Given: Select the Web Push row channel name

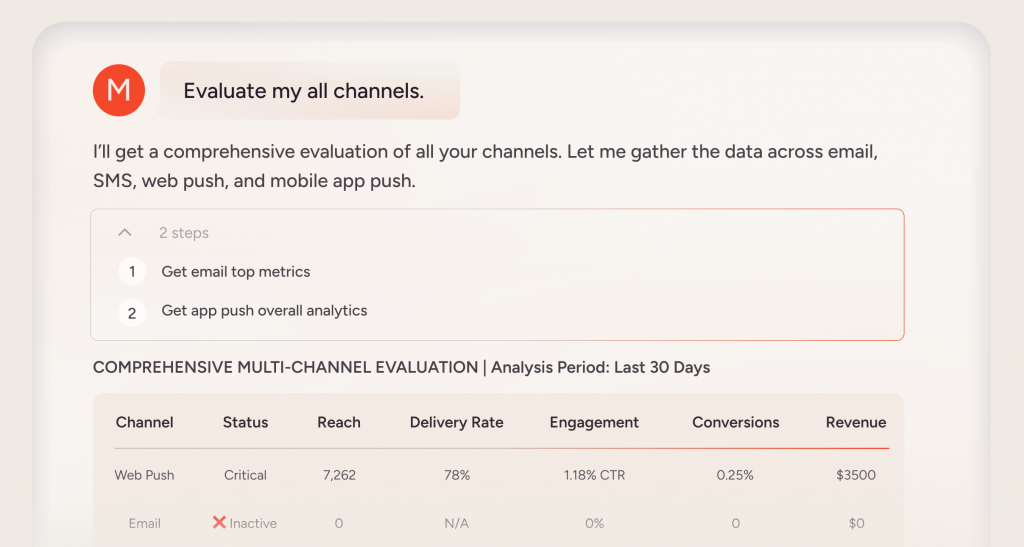Looking at the screenshot, I should [x=145, y=475].
